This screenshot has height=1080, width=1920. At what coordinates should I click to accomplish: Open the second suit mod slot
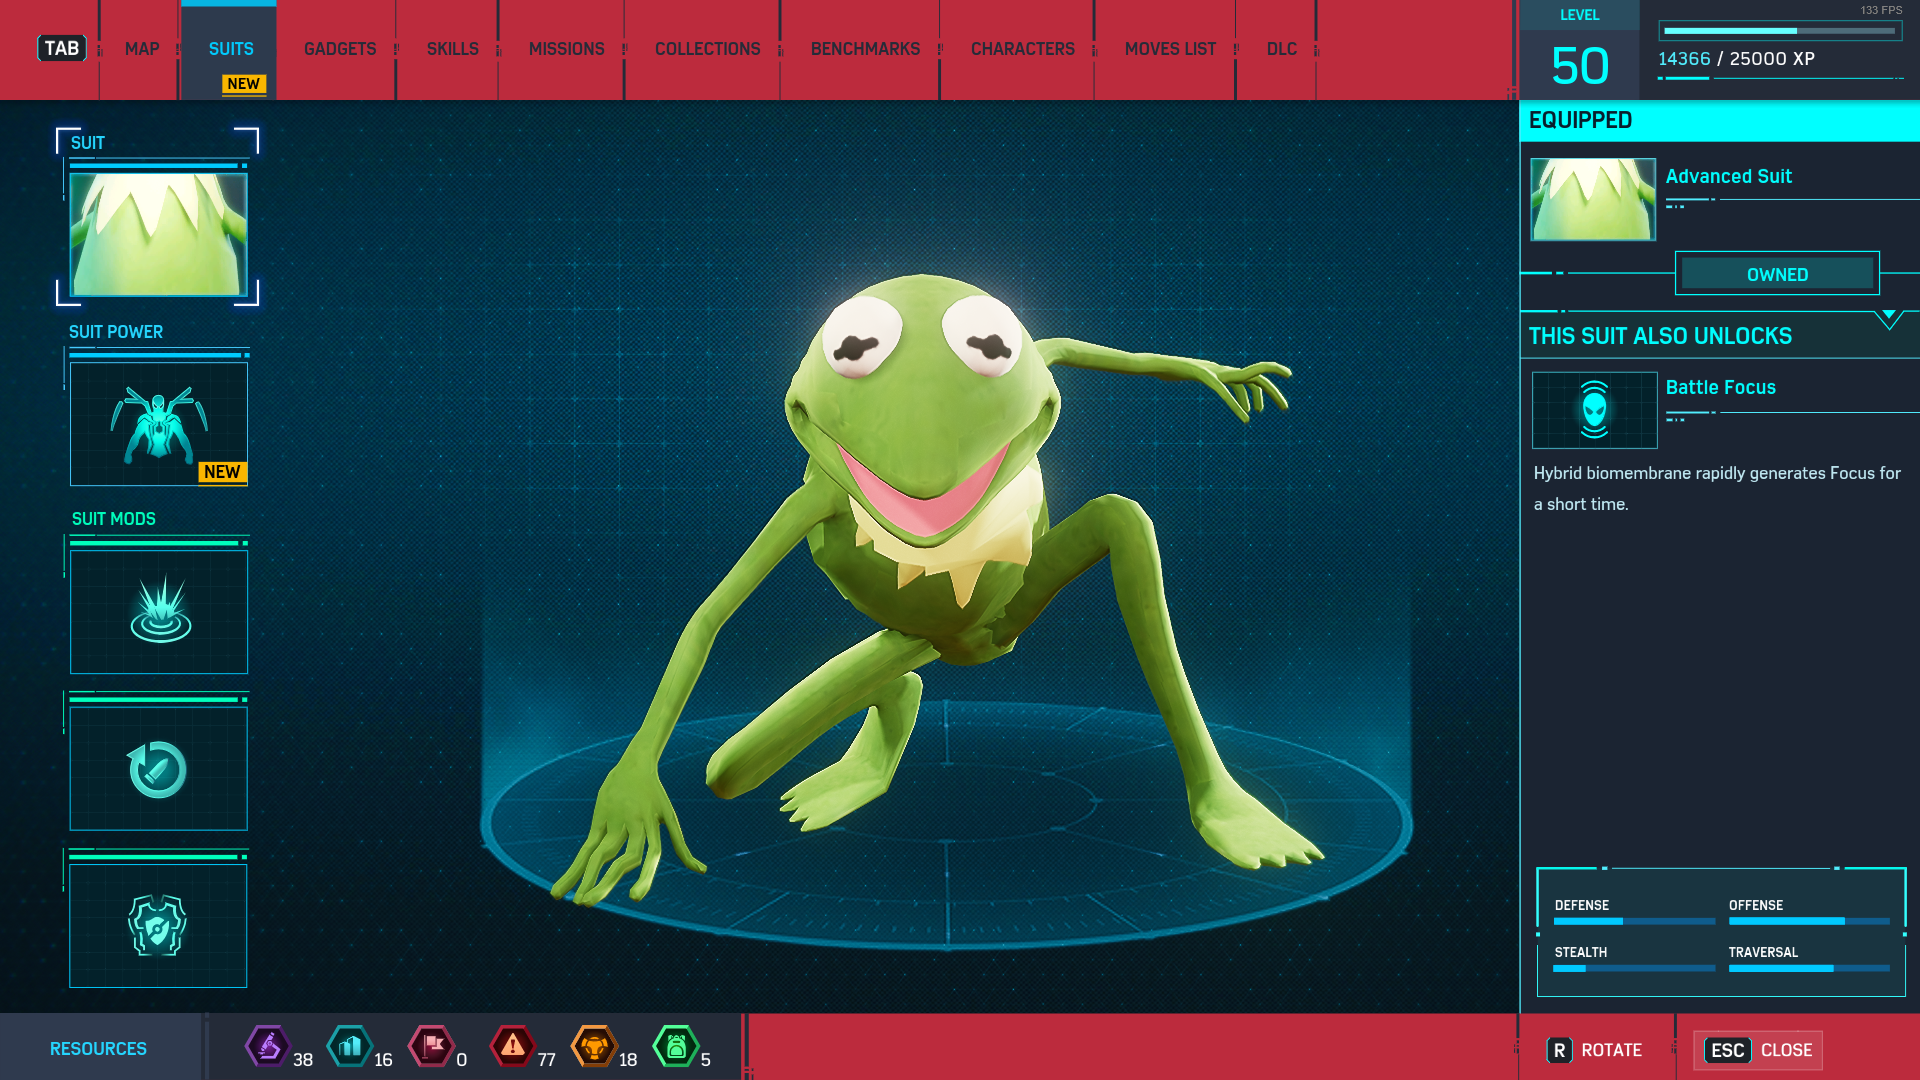(158, 768)
